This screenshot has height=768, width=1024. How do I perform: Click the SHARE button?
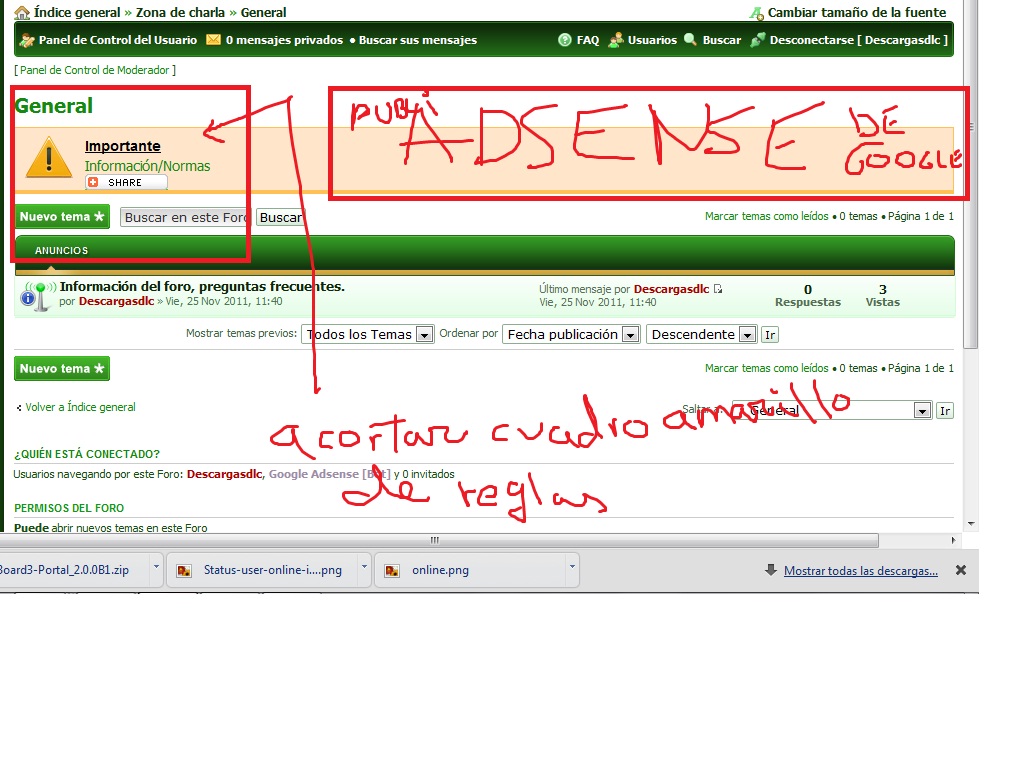(x=126, y=182)
